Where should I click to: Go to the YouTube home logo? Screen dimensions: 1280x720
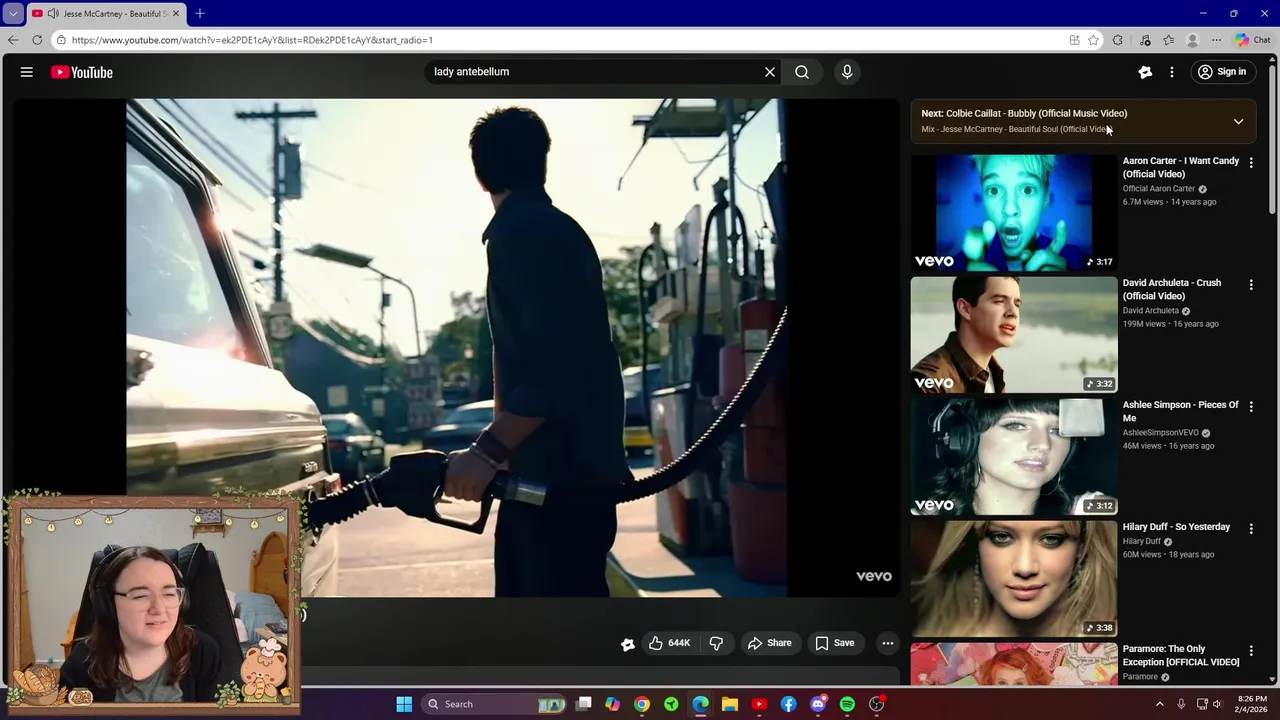82,72
